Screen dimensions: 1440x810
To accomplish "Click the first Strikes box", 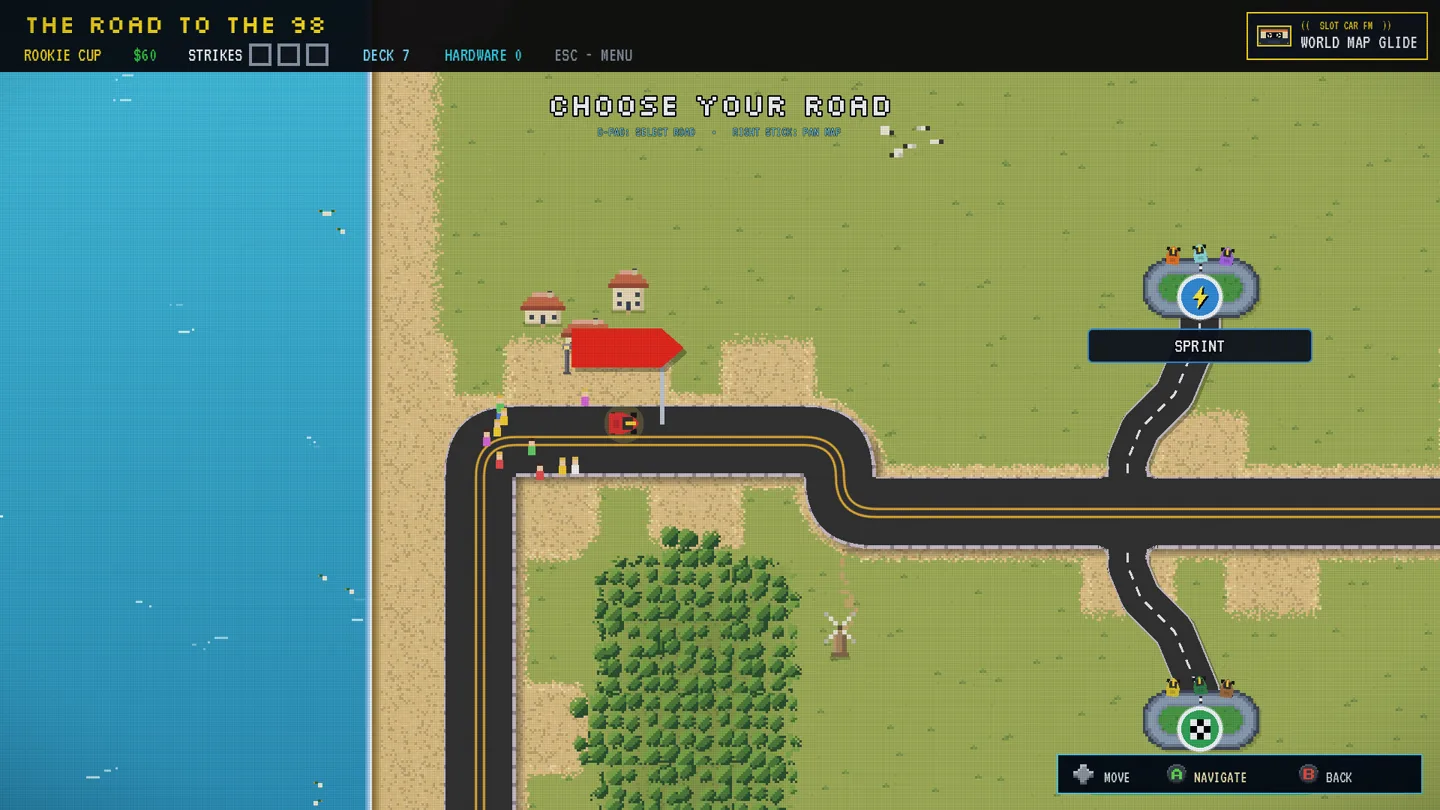I will tap(260, 55).
